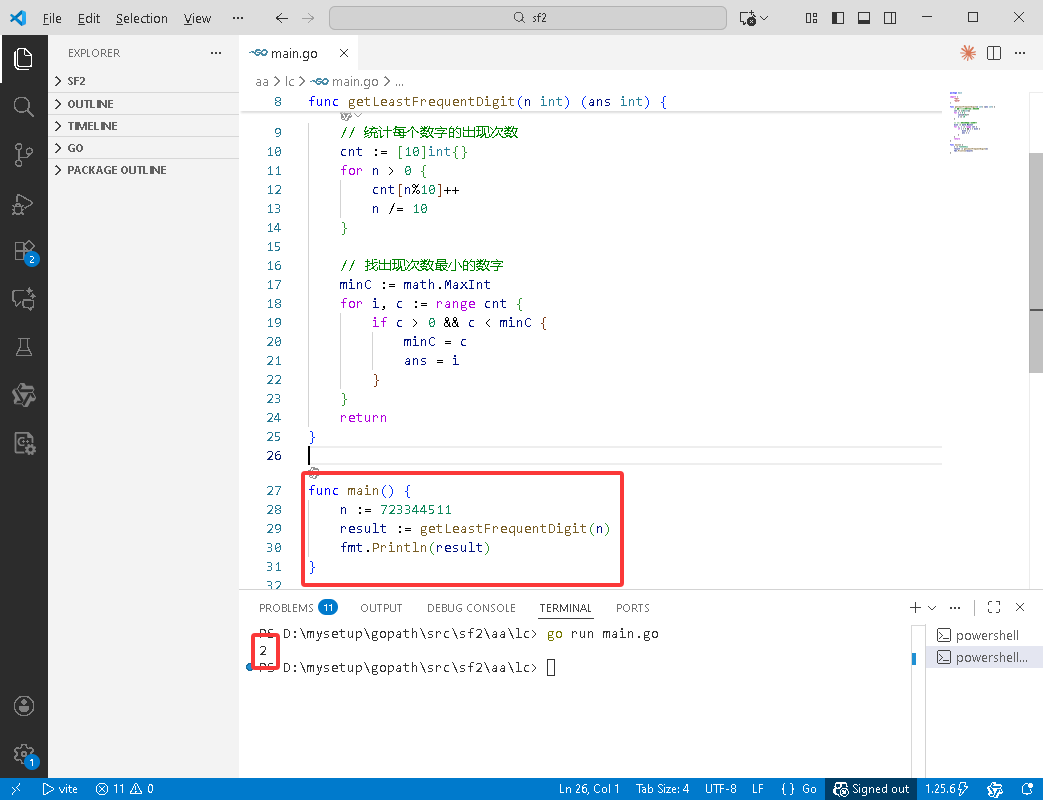The image size is (1043, 800).
Task: Open more menus via title bar ellipsis
Action: point(238,18)
